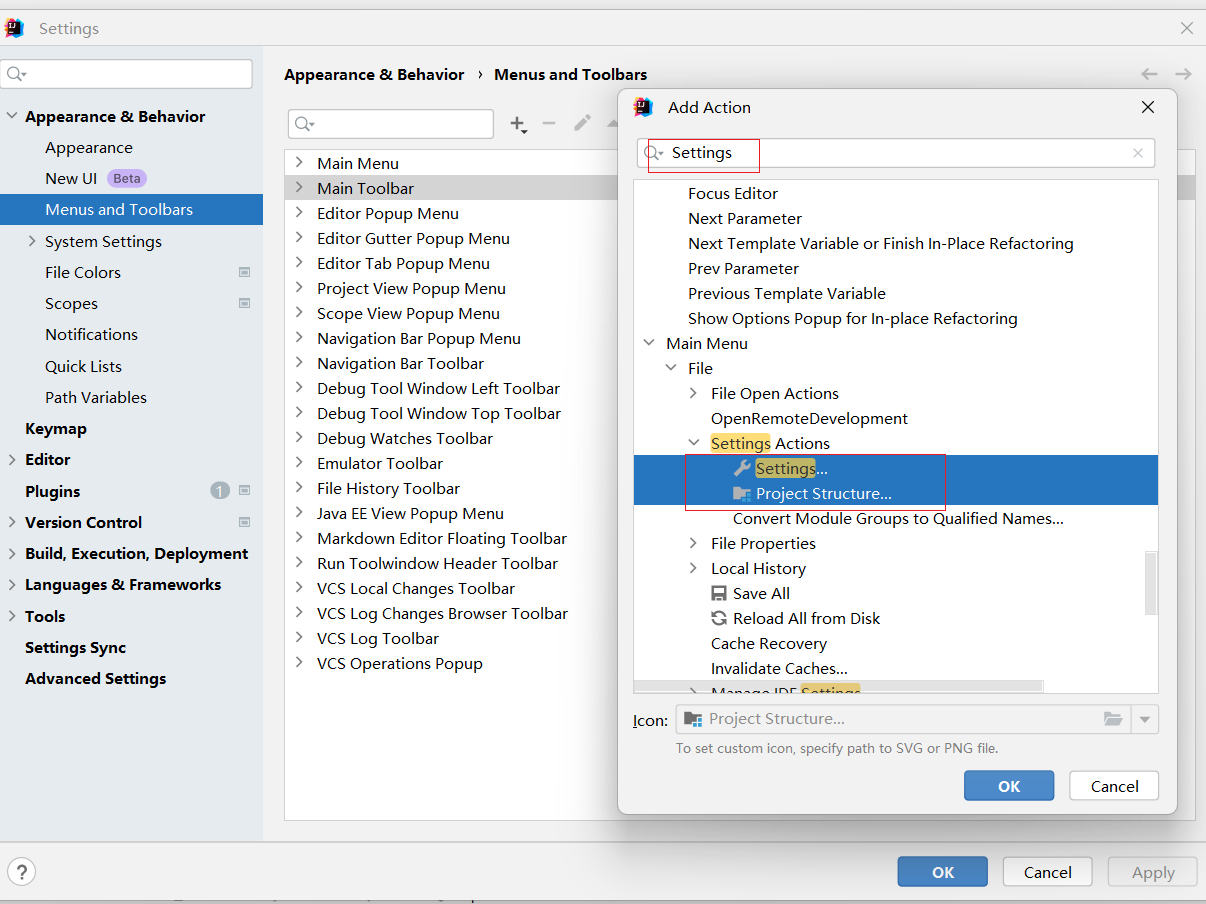Viewport: 1206px width, 904px height.
Task: Click the move up arrow icon in the toolbar
Action: tap(614, 124)
